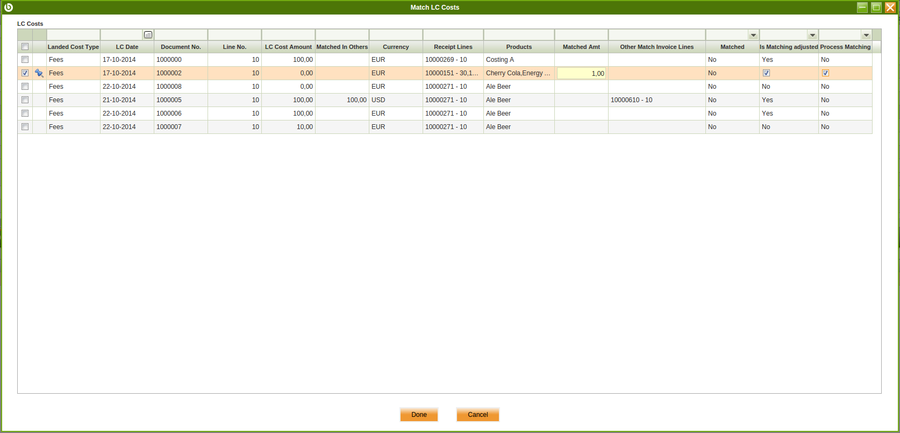The height and width of the screenshot is (433, 900).
Task: Close the Match LC Costs popup
Action: point(890,7)
